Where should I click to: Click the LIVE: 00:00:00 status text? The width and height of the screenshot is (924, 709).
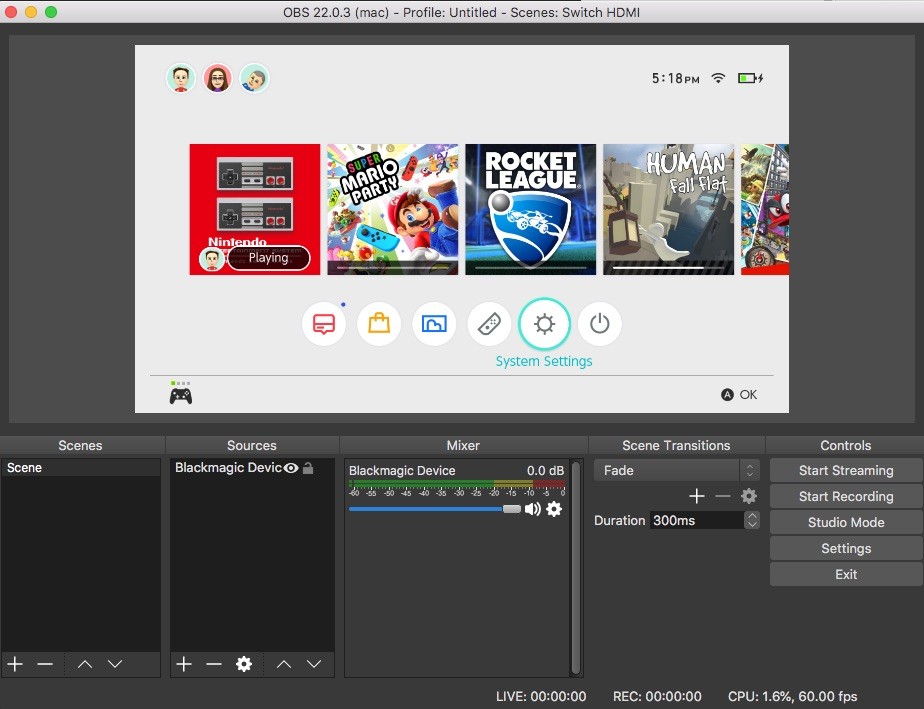point(541,697)
